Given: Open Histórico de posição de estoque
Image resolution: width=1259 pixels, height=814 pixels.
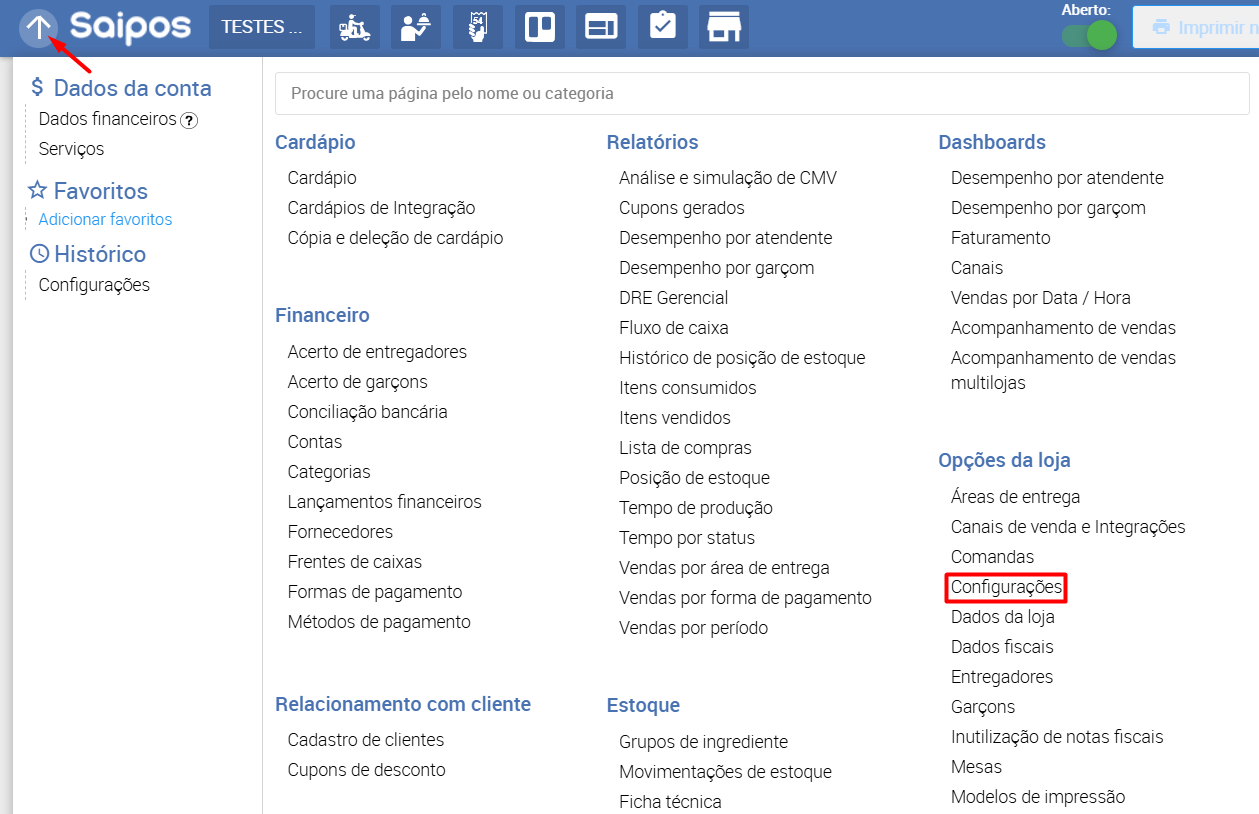Looking at the screenshot, I should pos(742,358).
